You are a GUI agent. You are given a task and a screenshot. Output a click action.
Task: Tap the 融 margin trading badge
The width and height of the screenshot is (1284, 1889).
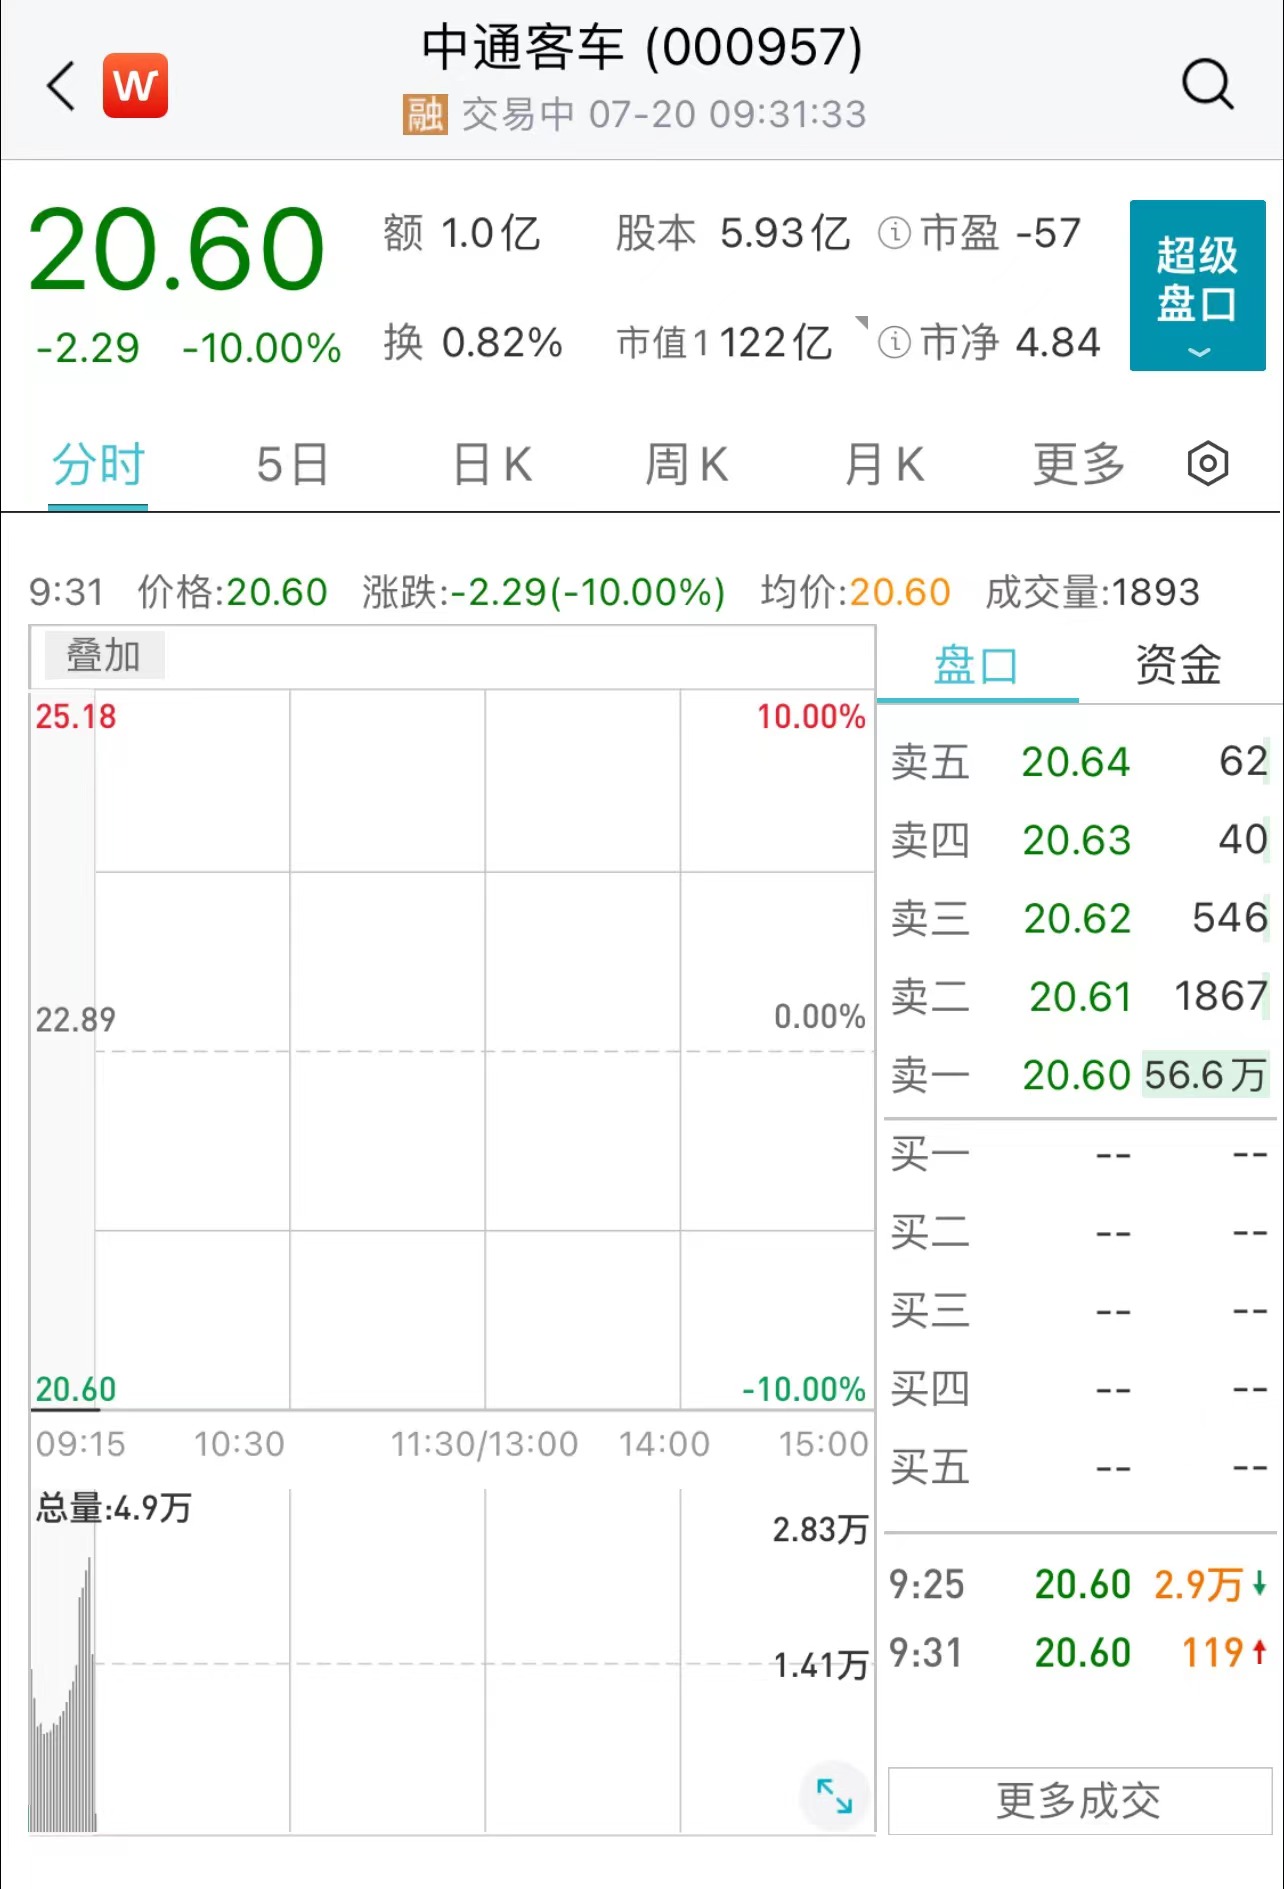point(424,114)
